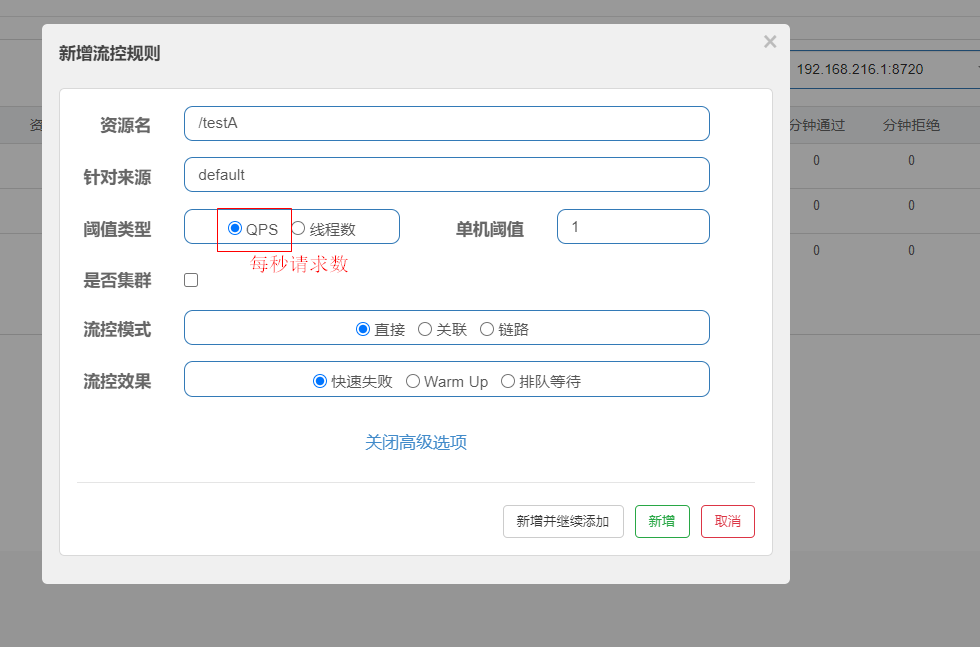Screen dimensions: 980x647
Task: Click the 关闭高级选项 link
Action: click(416, 441)
